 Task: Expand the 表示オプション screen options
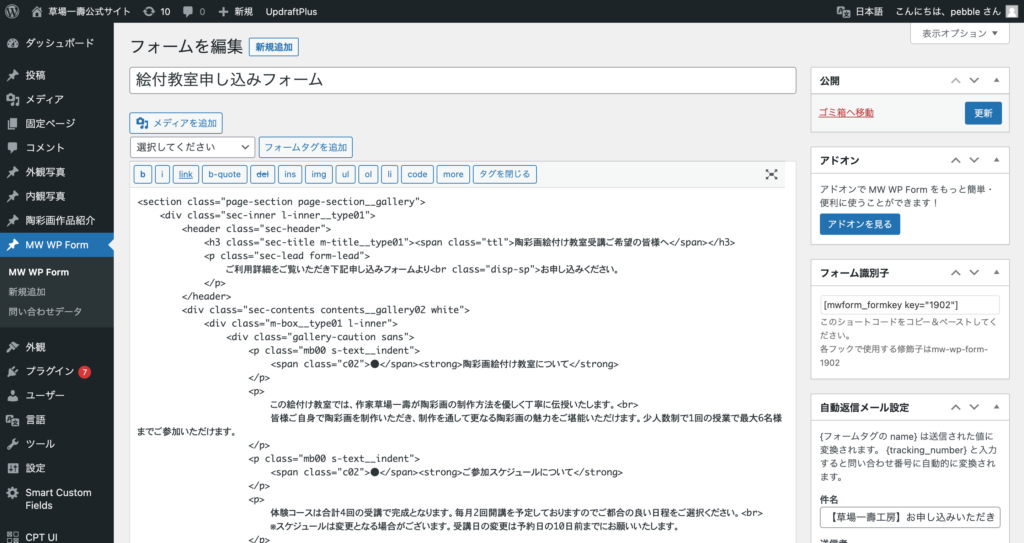click(x=959, y=33)
